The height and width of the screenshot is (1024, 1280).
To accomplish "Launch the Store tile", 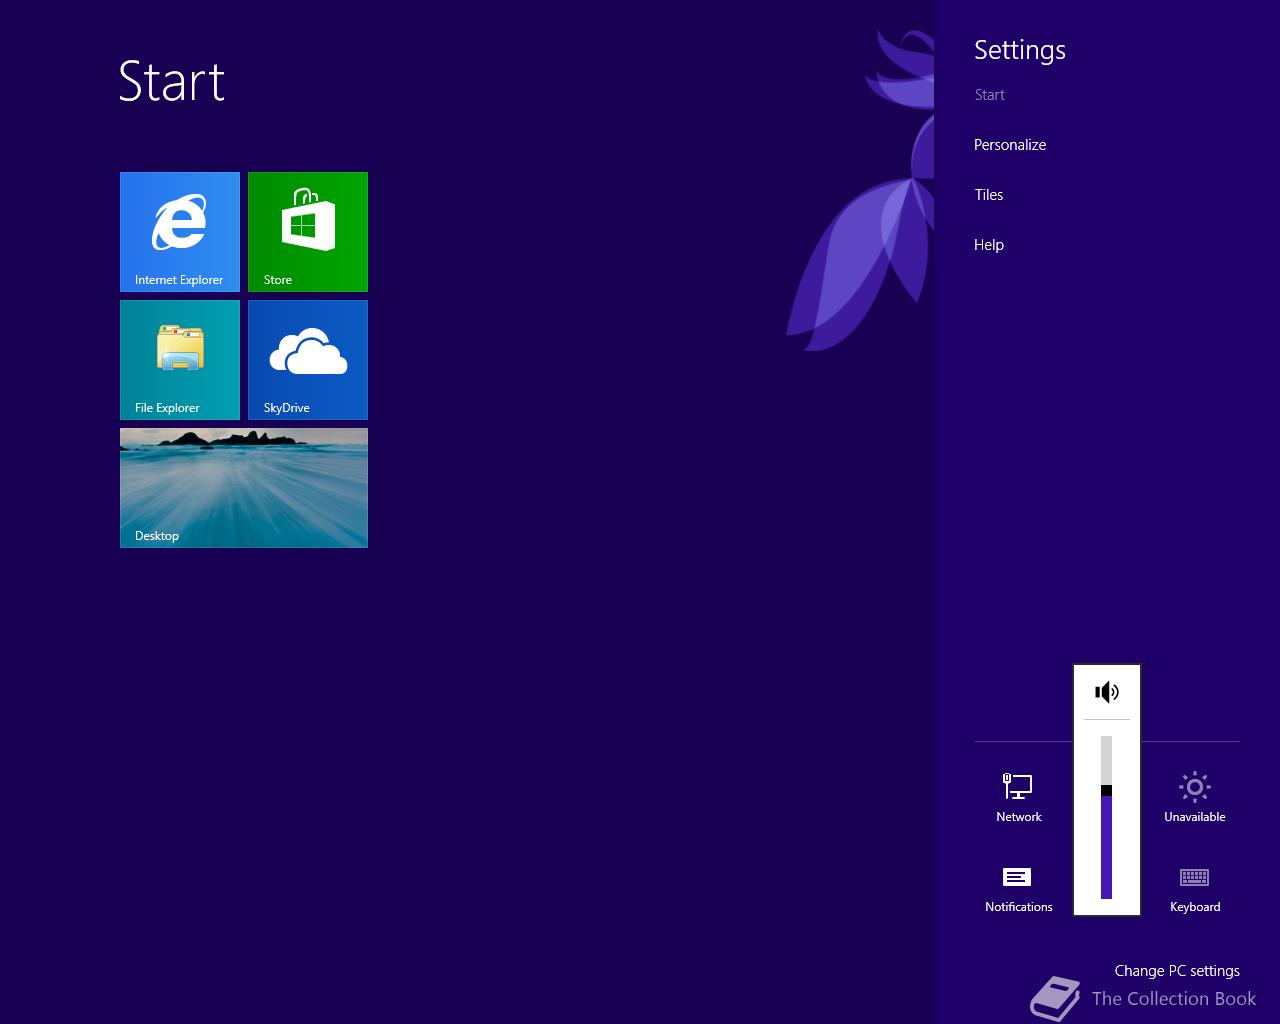I will 308,232.
